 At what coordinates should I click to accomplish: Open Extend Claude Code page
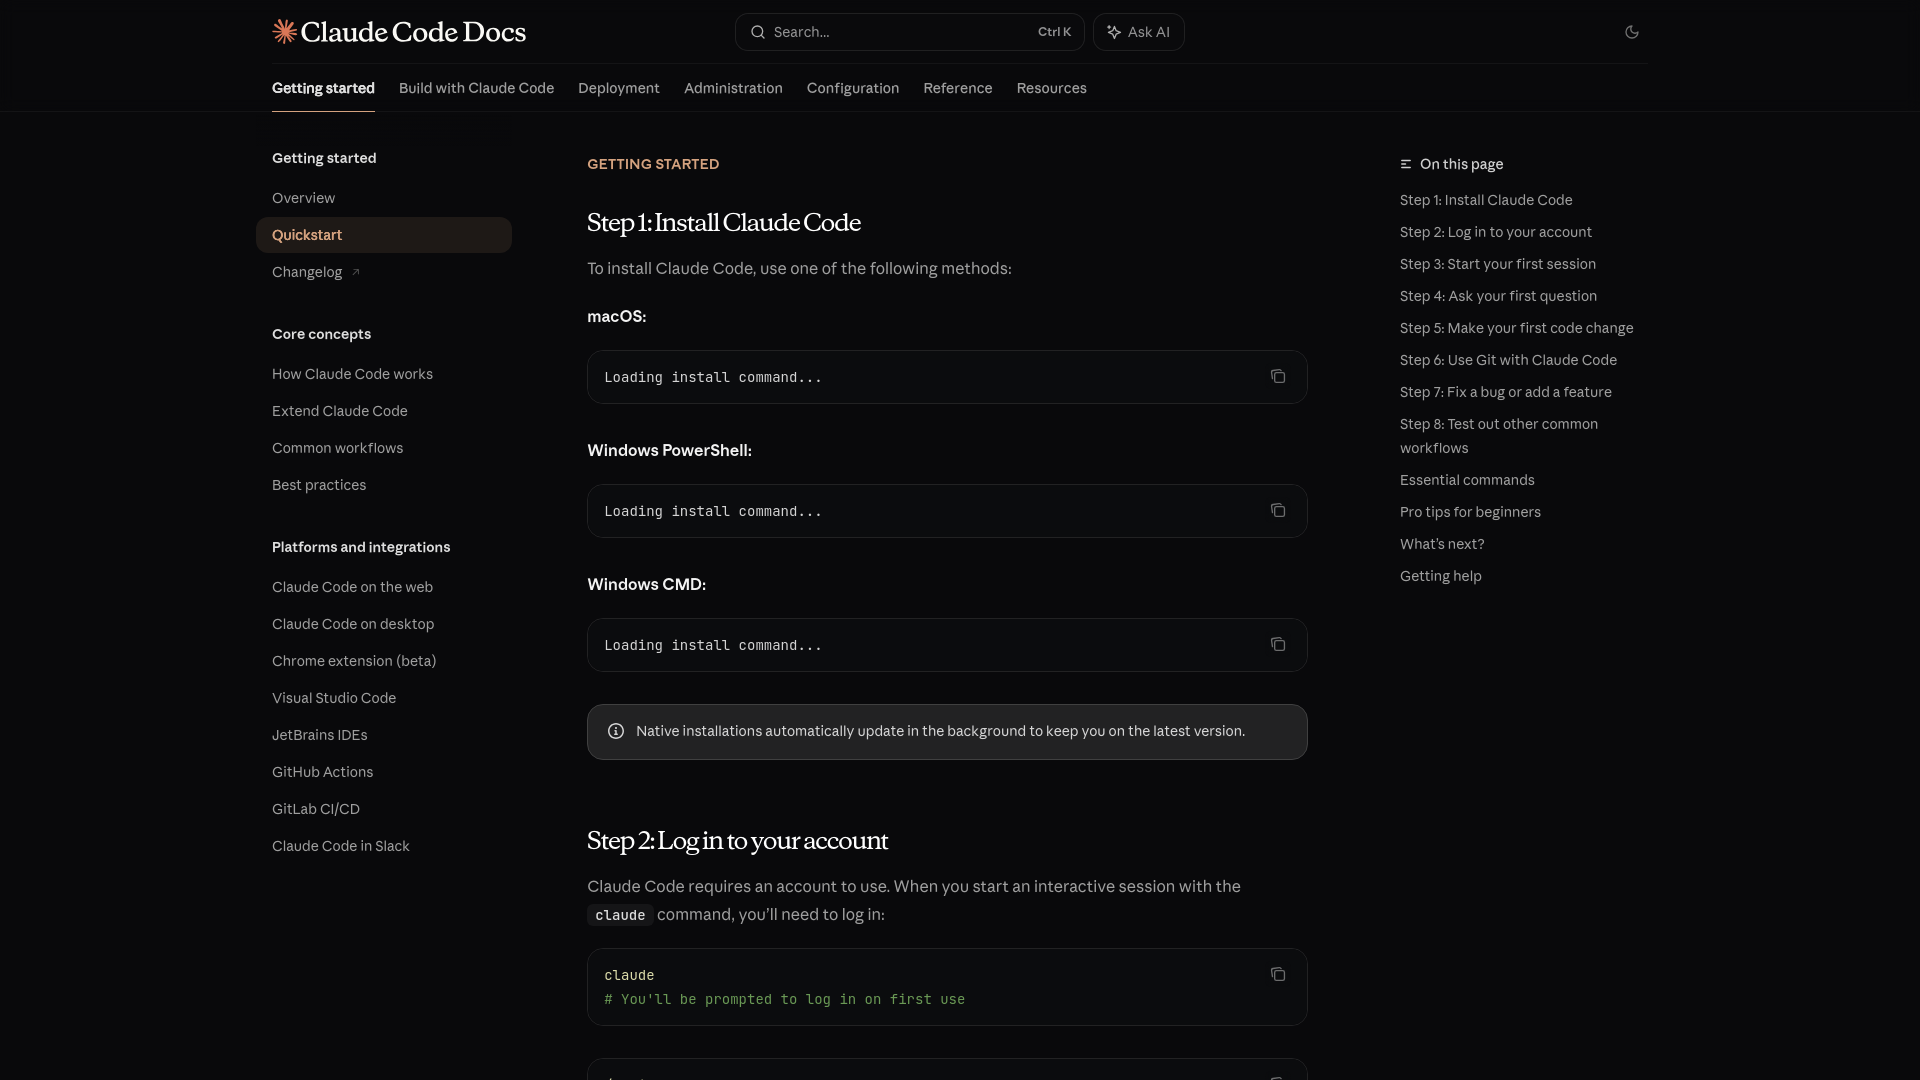tap(384, 411)
